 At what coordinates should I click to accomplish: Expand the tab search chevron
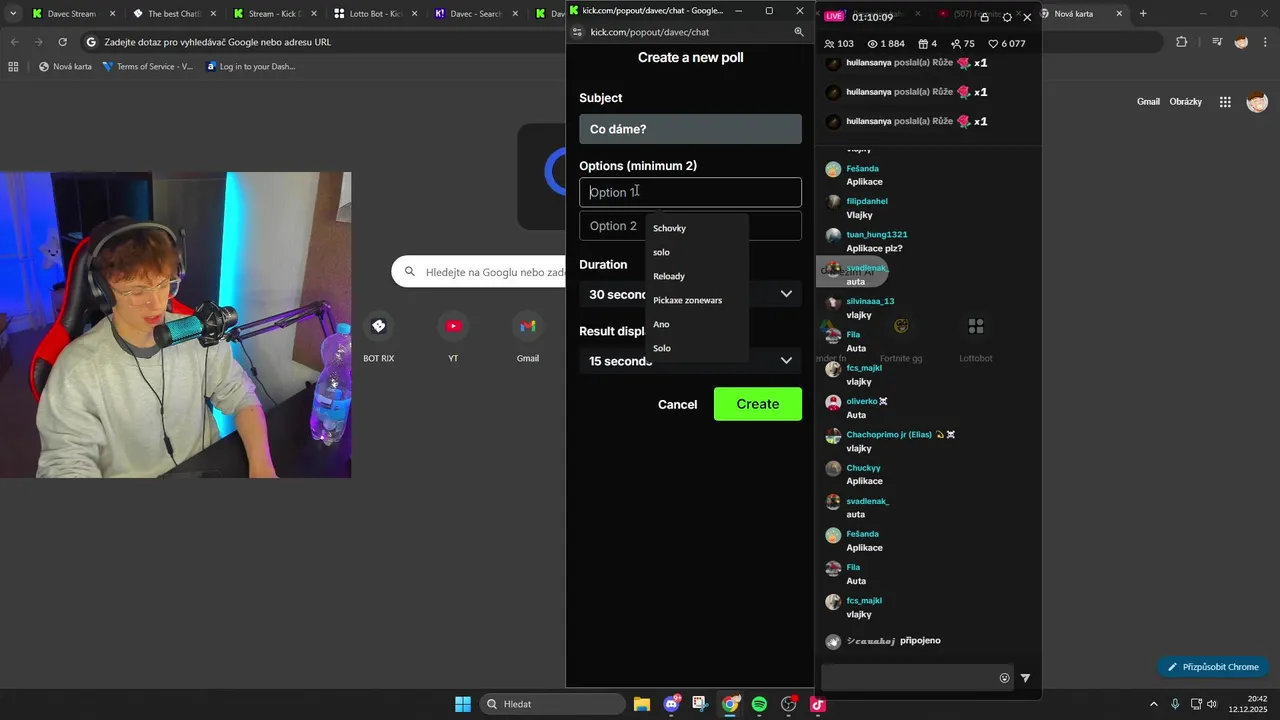[13, 14]
